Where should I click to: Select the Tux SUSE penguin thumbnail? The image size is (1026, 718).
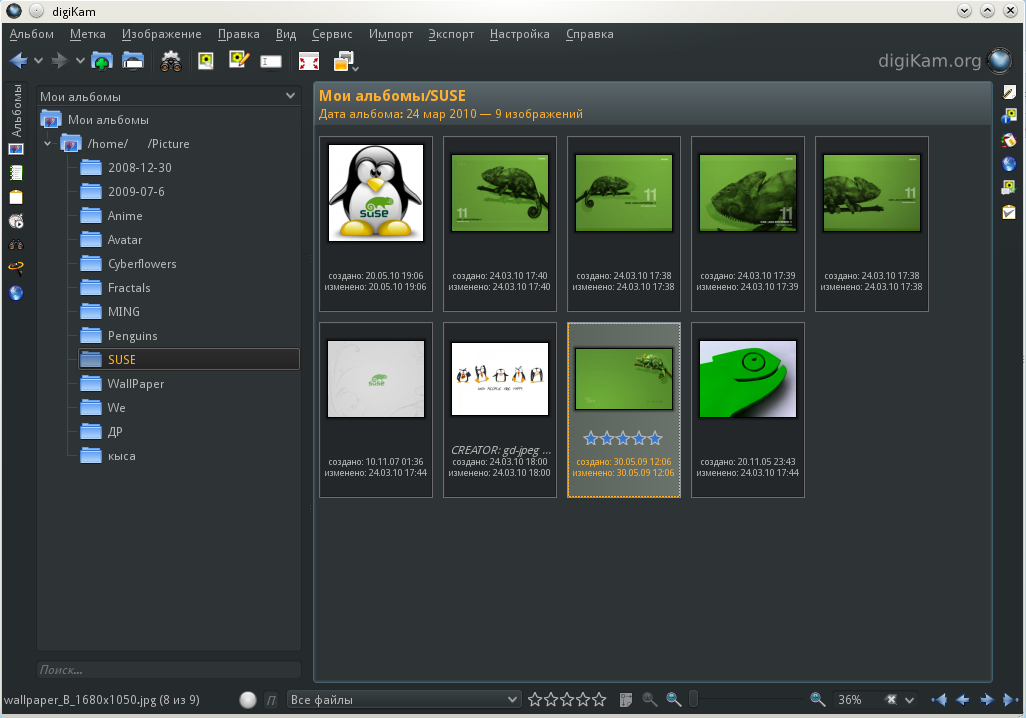[x=376, y=193]
